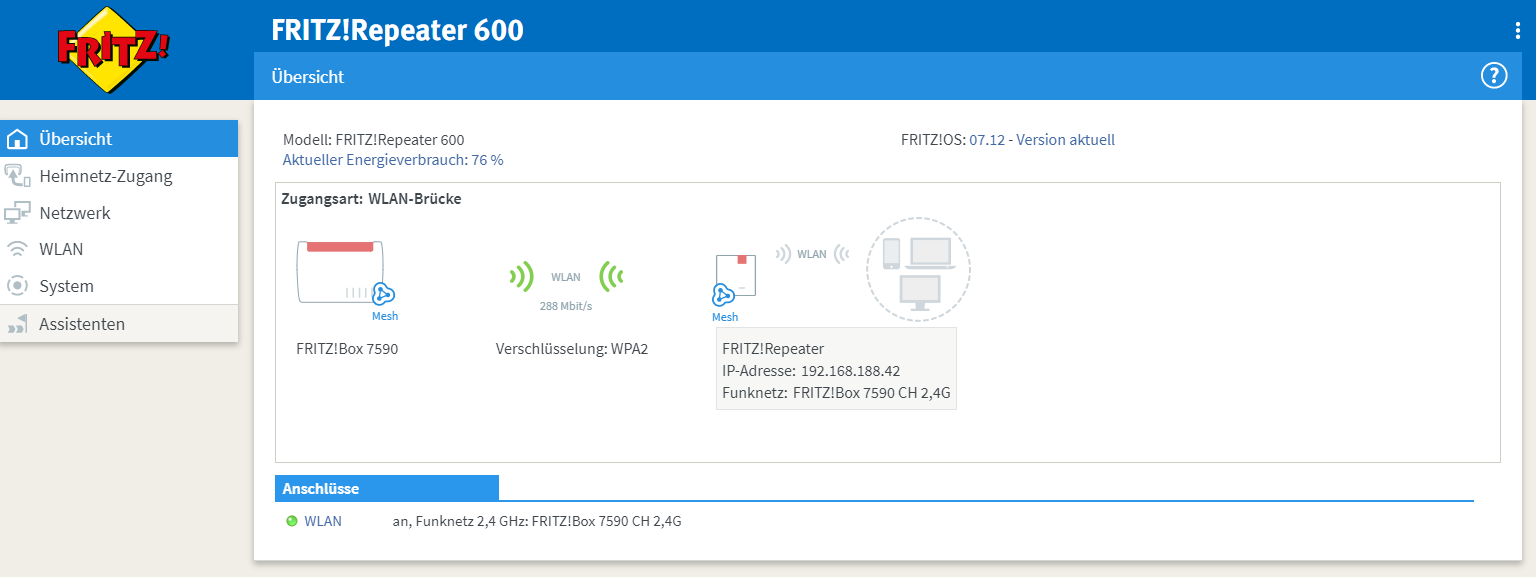Open the three-dot menu in header
1536x577 pixels.
(x=1518, y=30)
